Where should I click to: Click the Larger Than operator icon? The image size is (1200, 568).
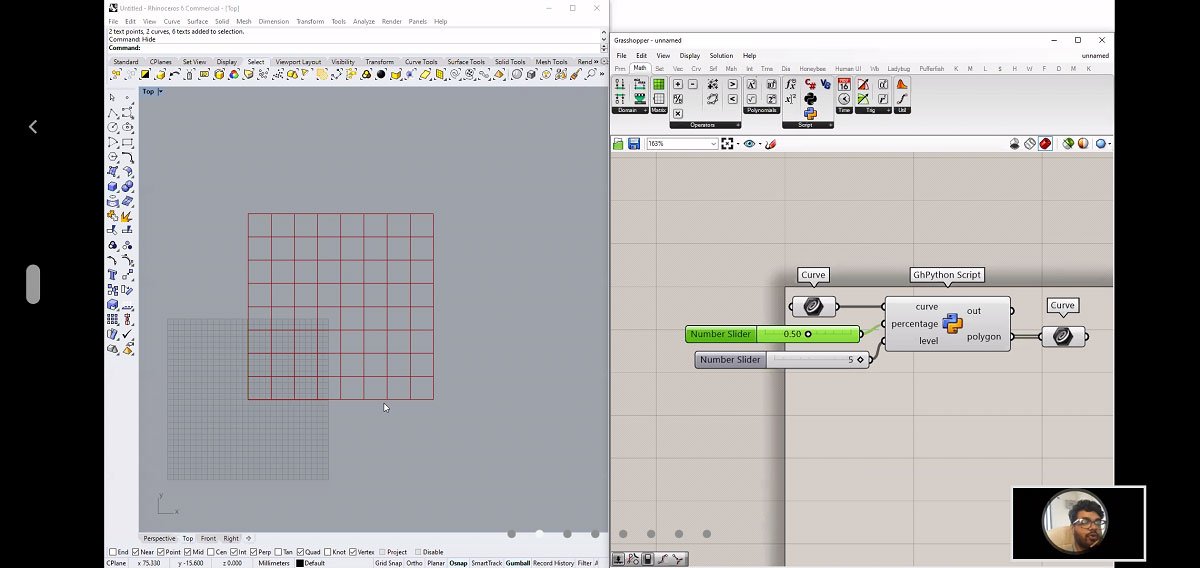click(x=732, y=85)
